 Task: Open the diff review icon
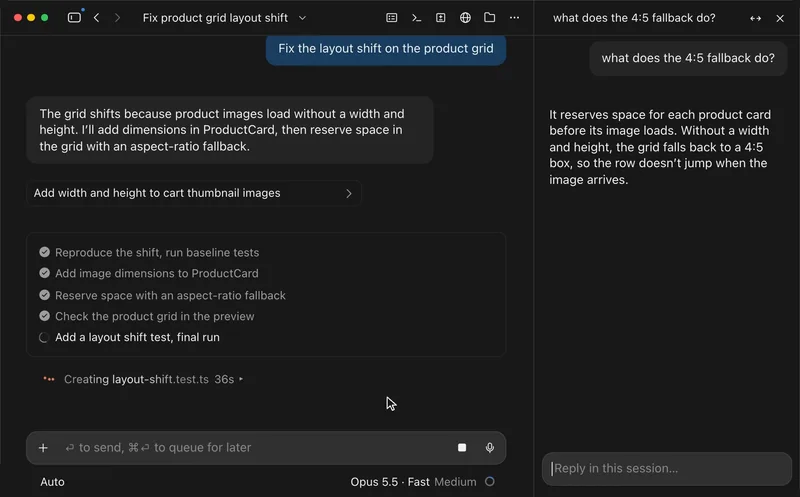(440, 17)
